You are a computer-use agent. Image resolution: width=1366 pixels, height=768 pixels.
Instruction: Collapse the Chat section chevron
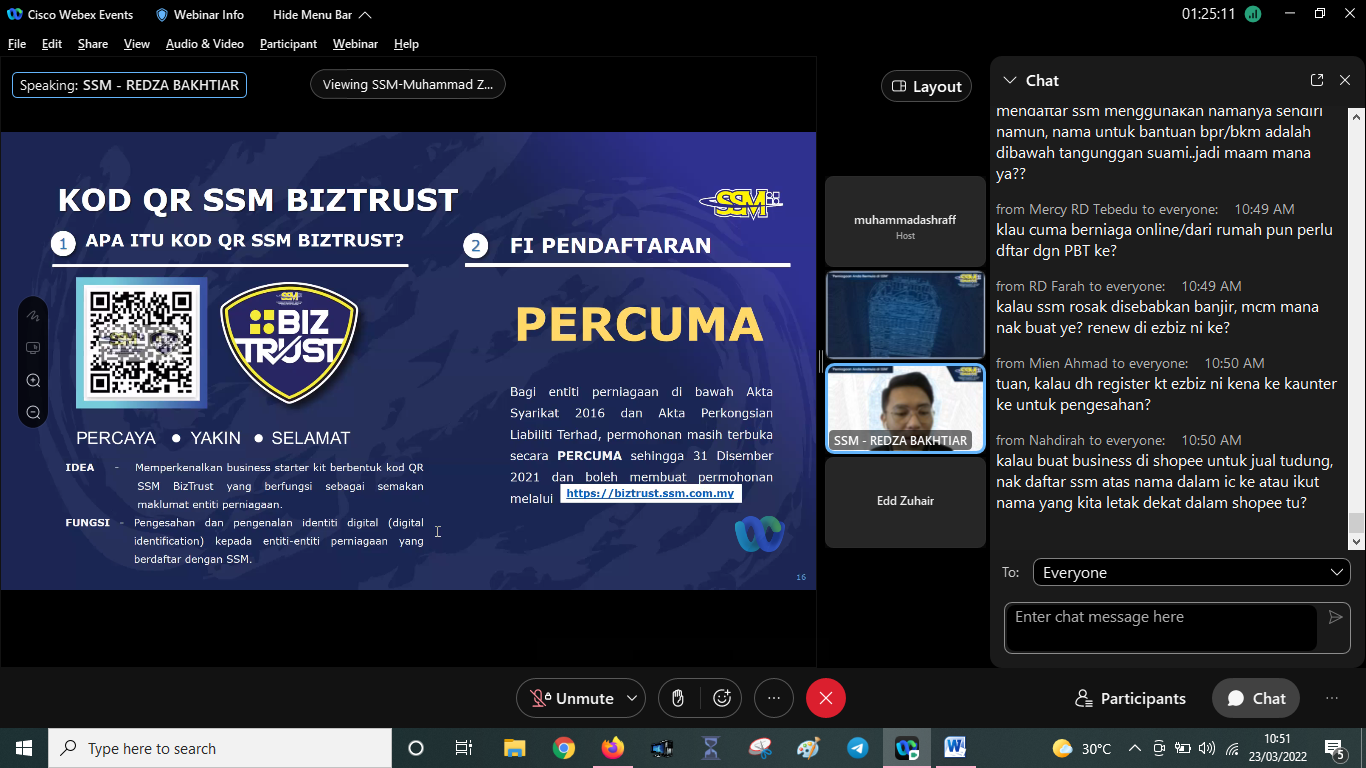(1009, 80)
